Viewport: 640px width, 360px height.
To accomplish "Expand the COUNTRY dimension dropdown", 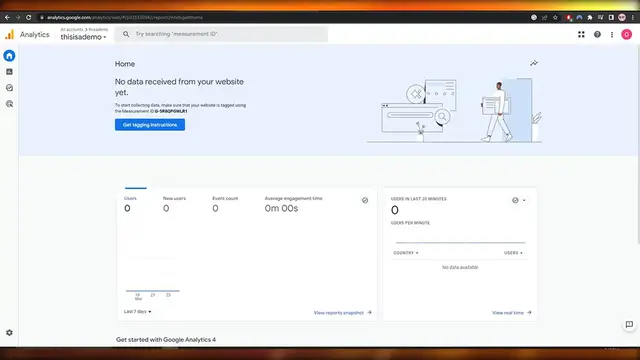I will (406, 253).
